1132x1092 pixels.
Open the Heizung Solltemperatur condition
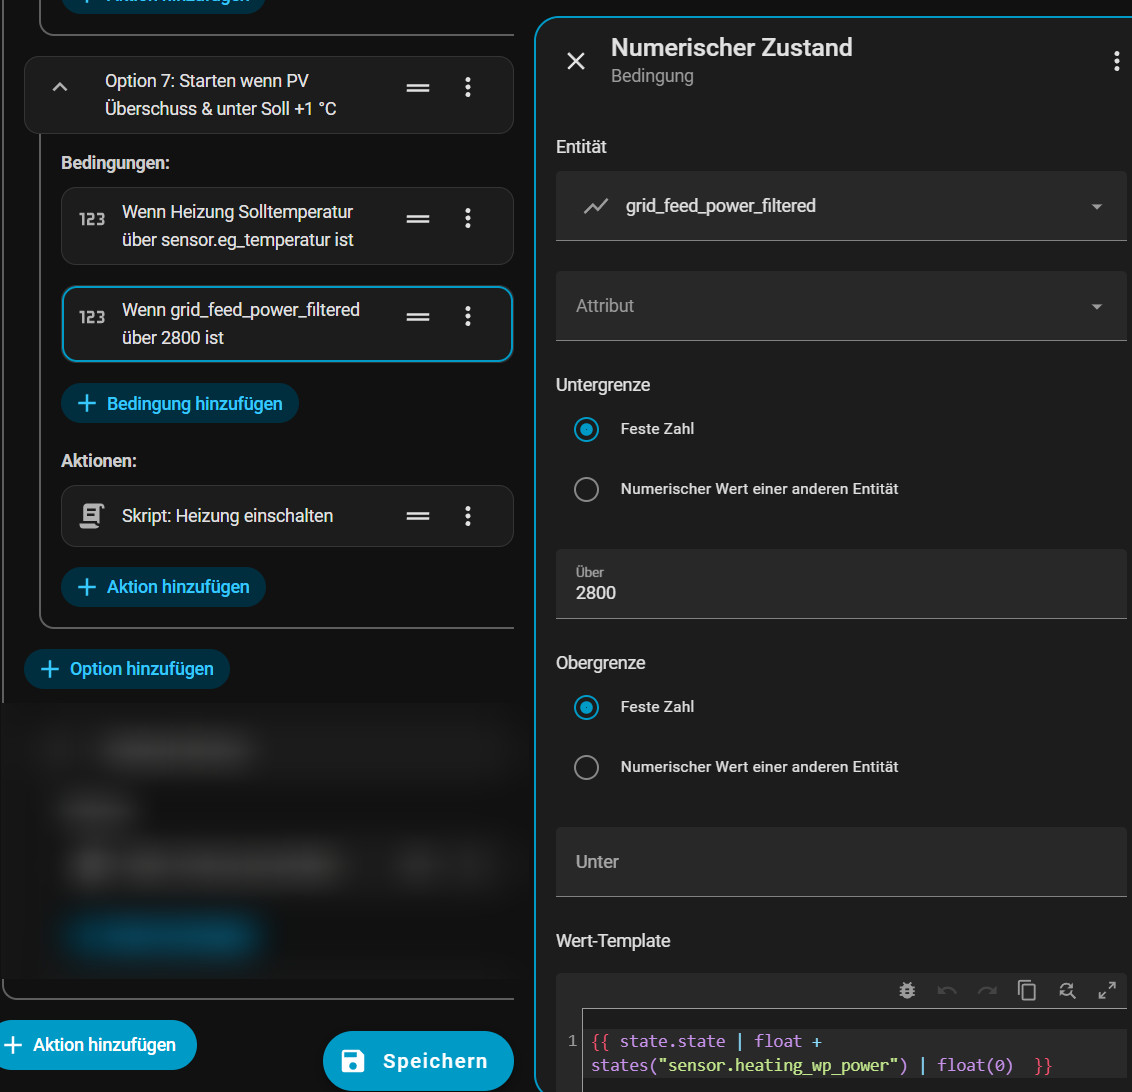237,226
